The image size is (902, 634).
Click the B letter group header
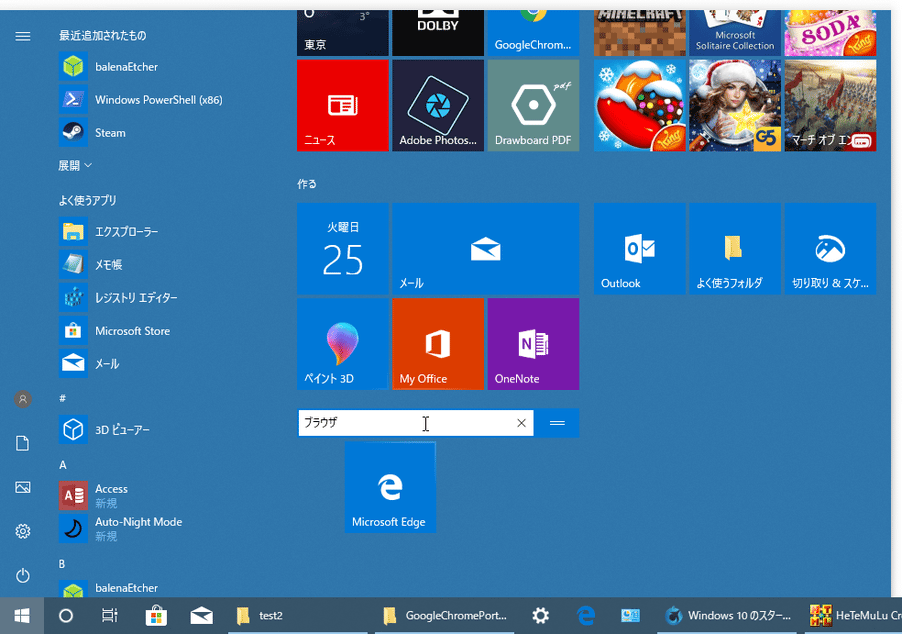pos(62,564)
